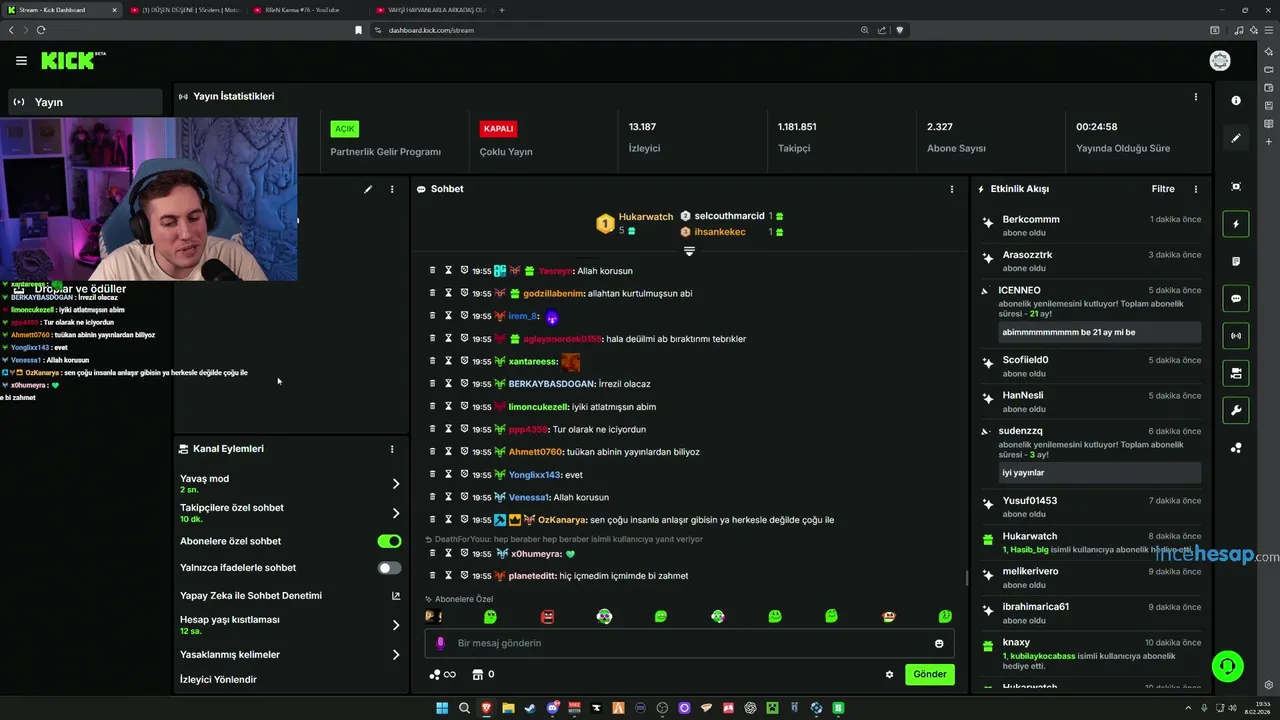Open the emoji picker smiley icon

(x=939, y=643)
